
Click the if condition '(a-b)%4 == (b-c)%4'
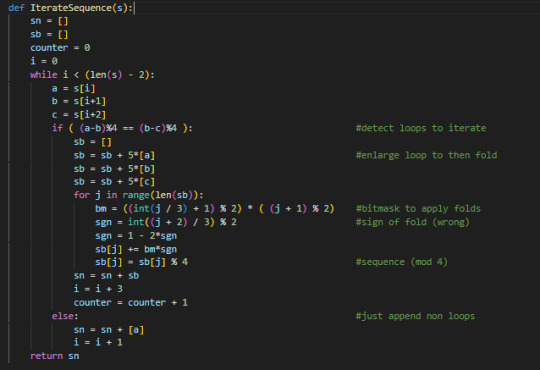pos(128,128)
